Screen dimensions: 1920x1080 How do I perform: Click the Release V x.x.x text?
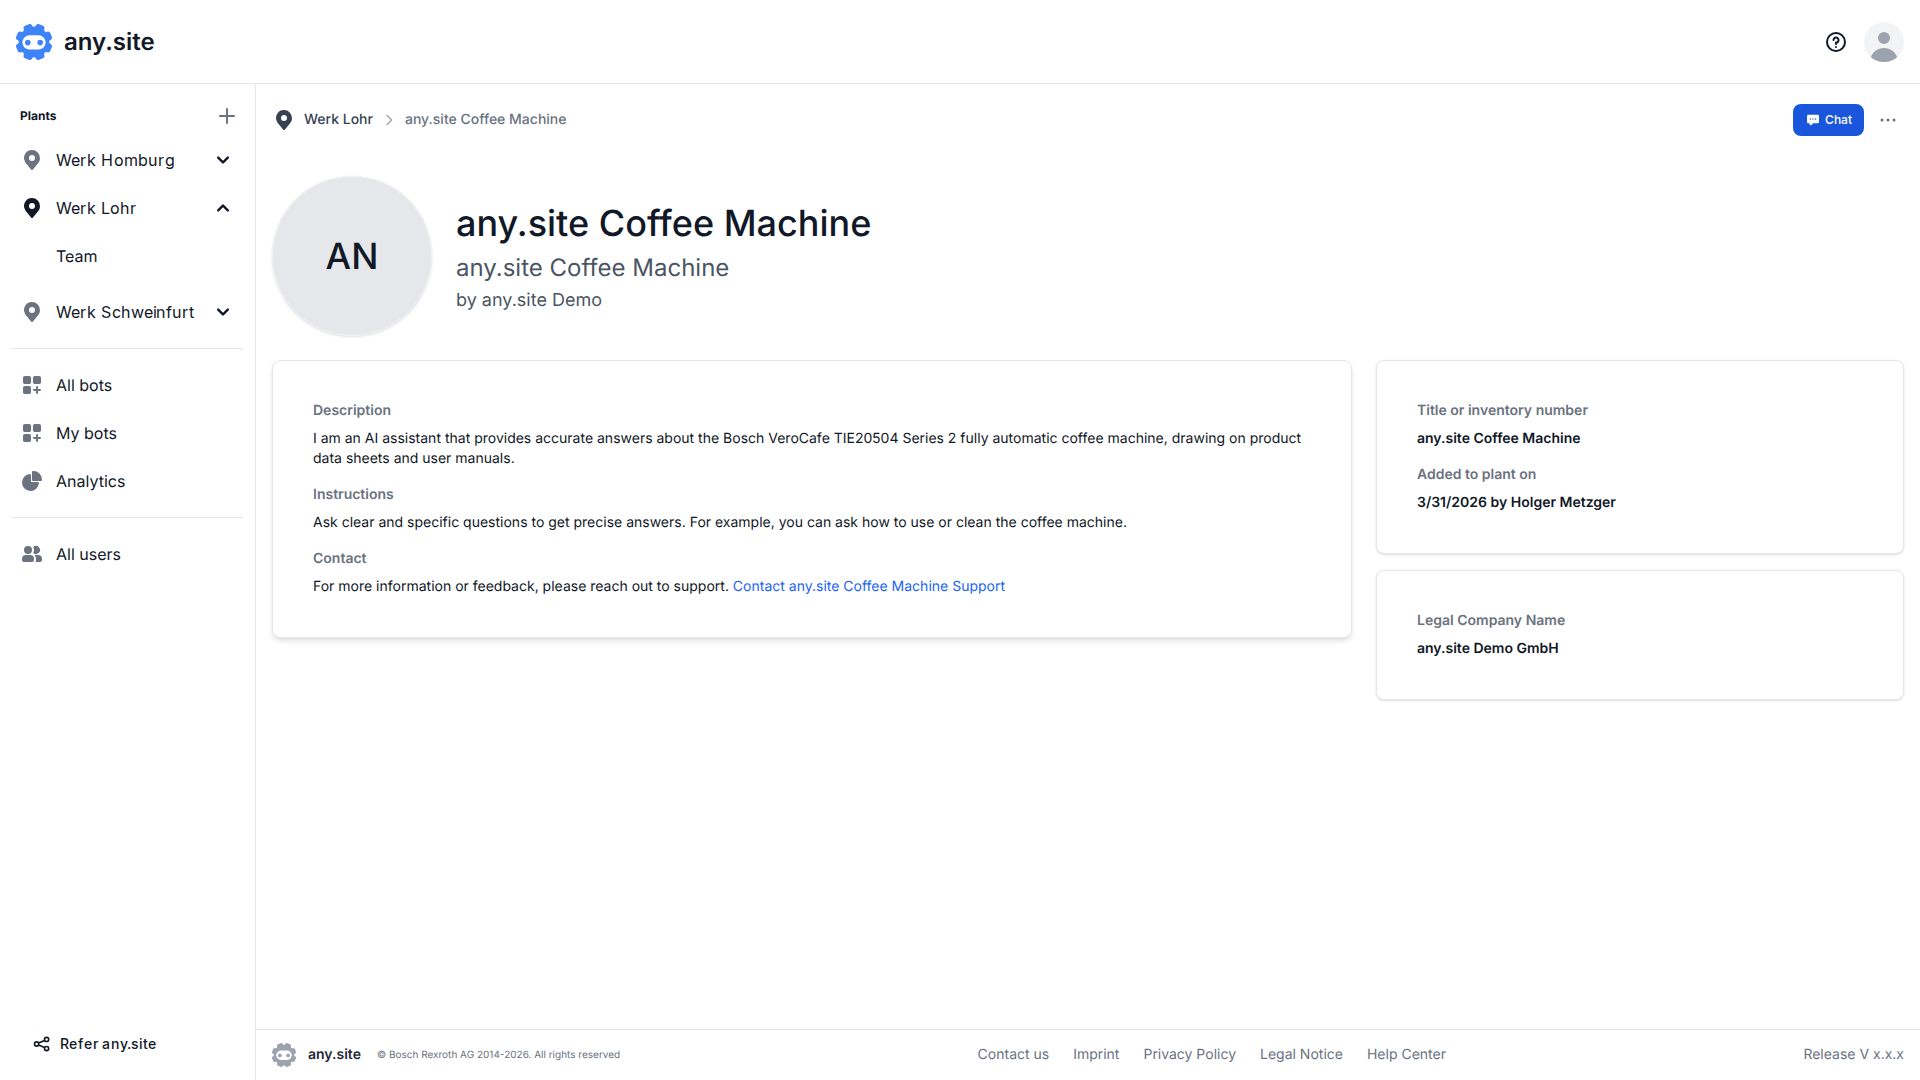(x=1853, y=1054)
